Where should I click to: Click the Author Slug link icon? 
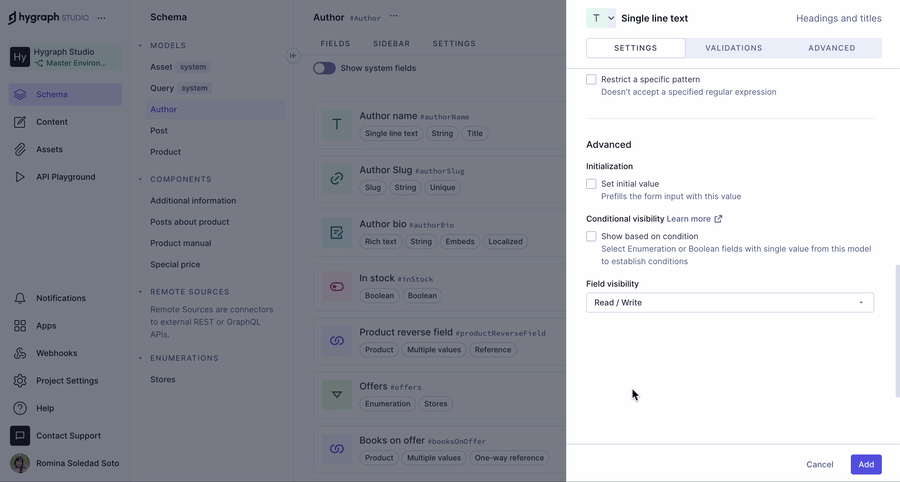pyautogui.click(x=337, y=179)
